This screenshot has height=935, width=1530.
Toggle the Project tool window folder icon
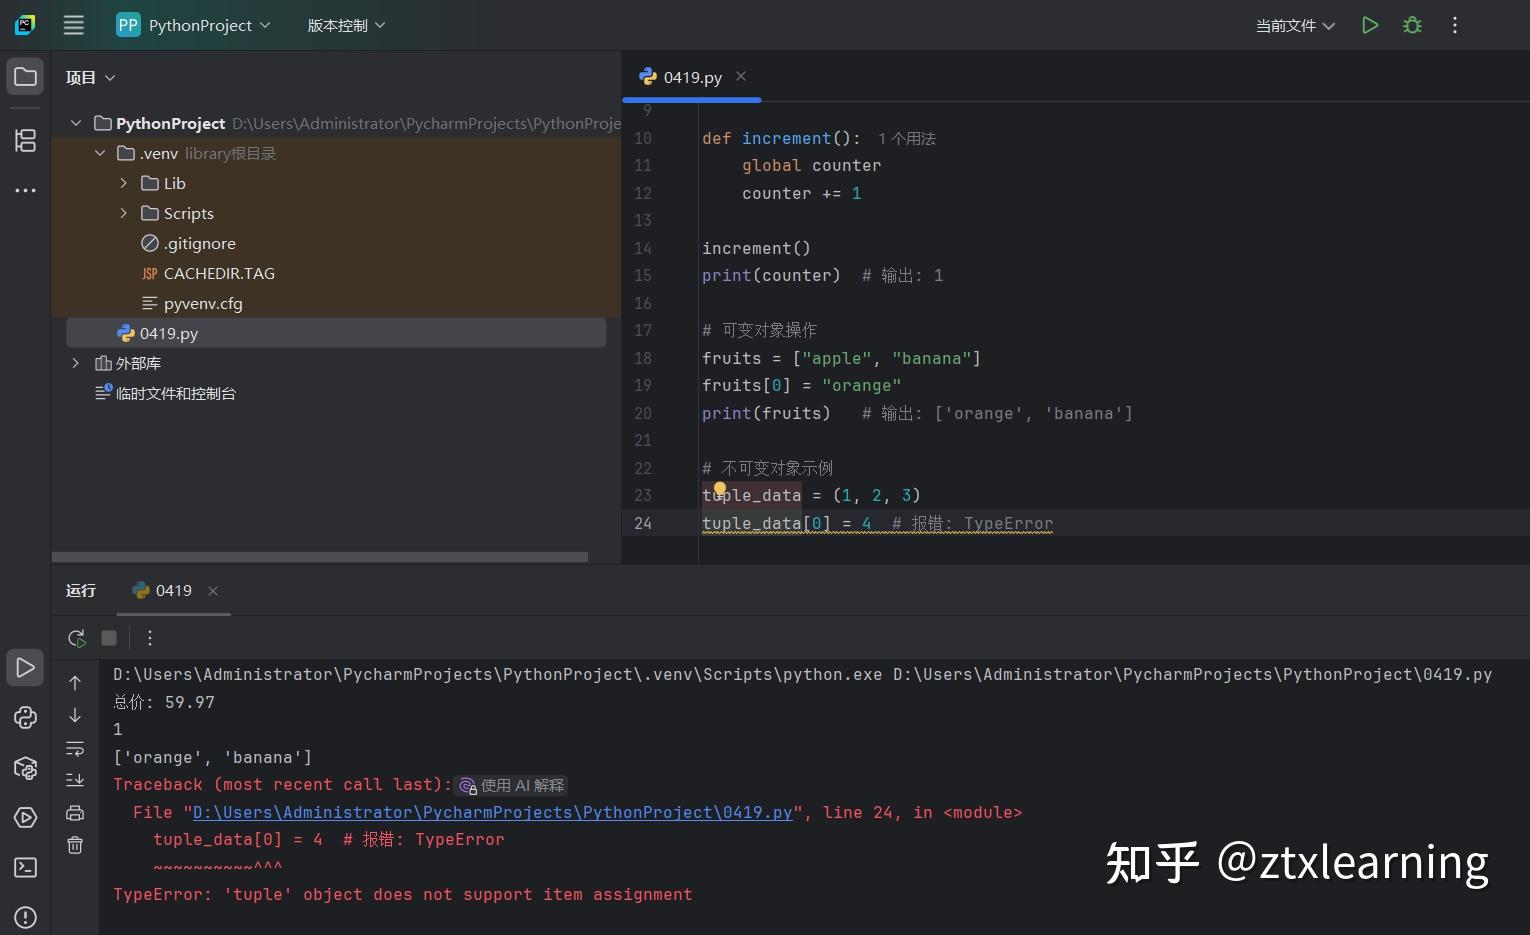point(25,77)
